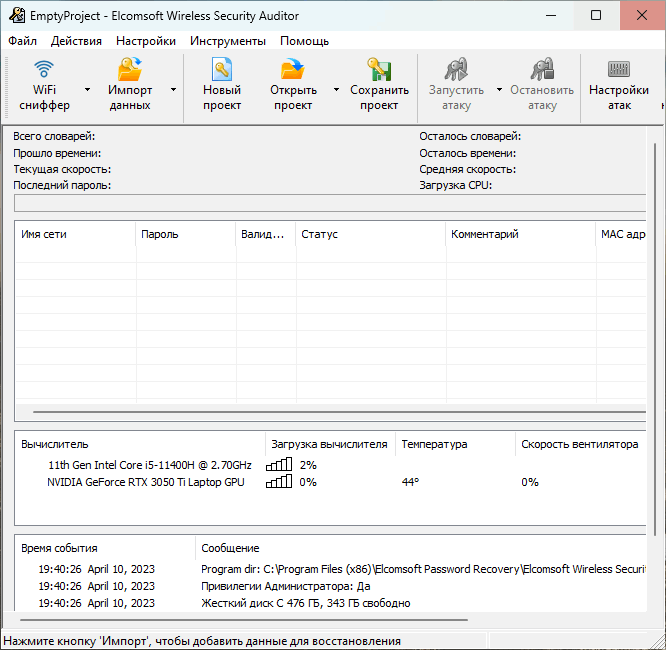
Task: Click the Вычислитель column header
Action: [x=140, y=444]
